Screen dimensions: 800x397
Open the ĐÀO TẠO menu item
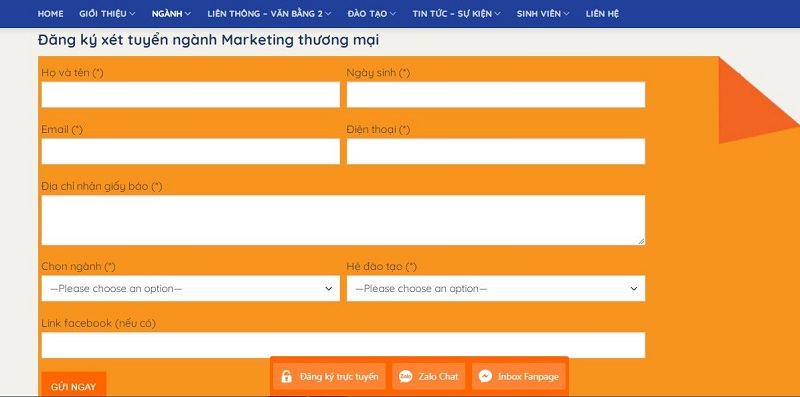pyautogui.click(x=367, y=14)
